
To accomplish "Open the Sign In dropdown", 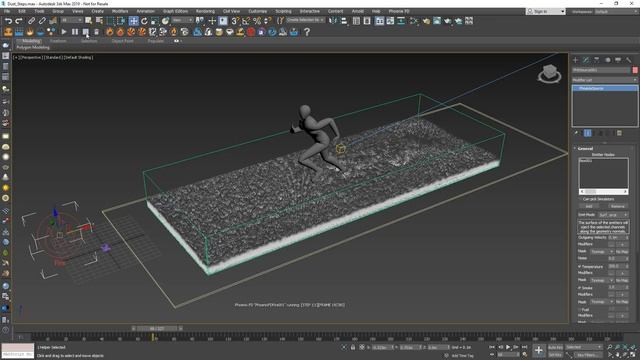I will point(546,11).
